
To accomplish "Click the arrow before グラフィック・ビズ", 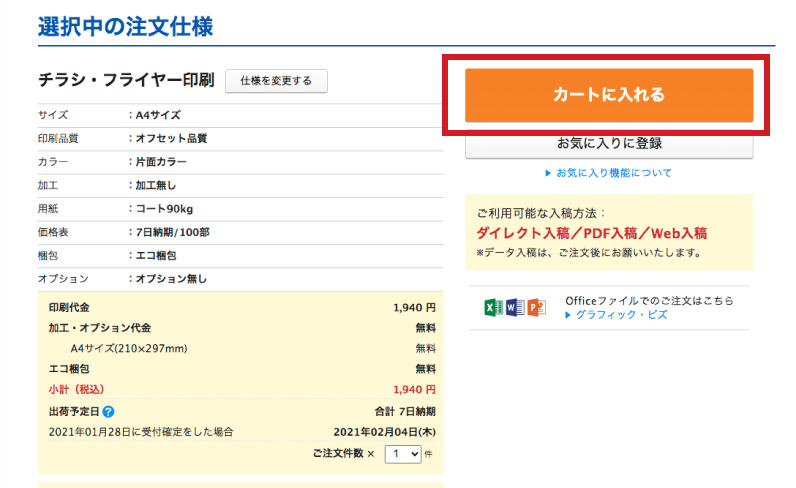I will click(568, 315).
